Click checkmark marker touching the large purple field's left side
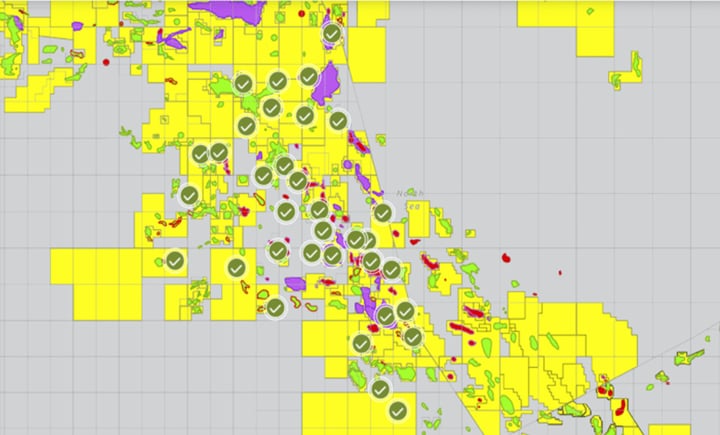Screen dimensions: 720x435 tap(309, 76)
